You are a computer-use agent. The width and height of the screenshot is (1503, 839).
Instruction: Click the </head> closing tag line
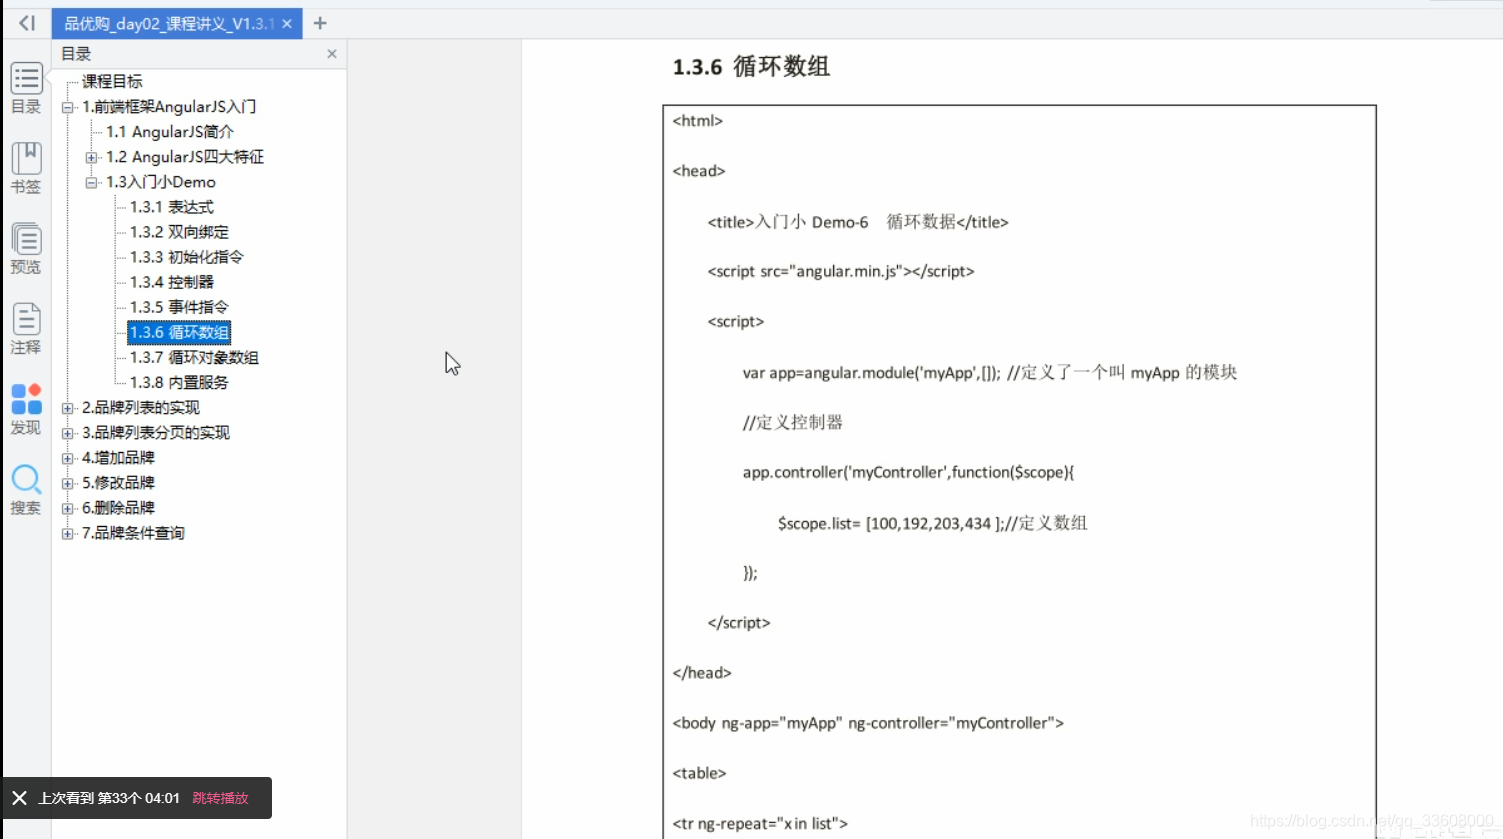[702, 673]
